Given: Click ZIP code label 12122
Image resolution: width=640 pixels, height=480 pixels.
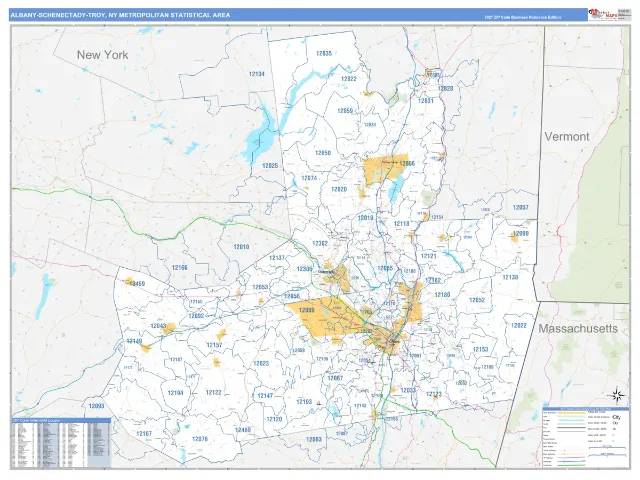Looking at the screenshot, I should (213, 392).
